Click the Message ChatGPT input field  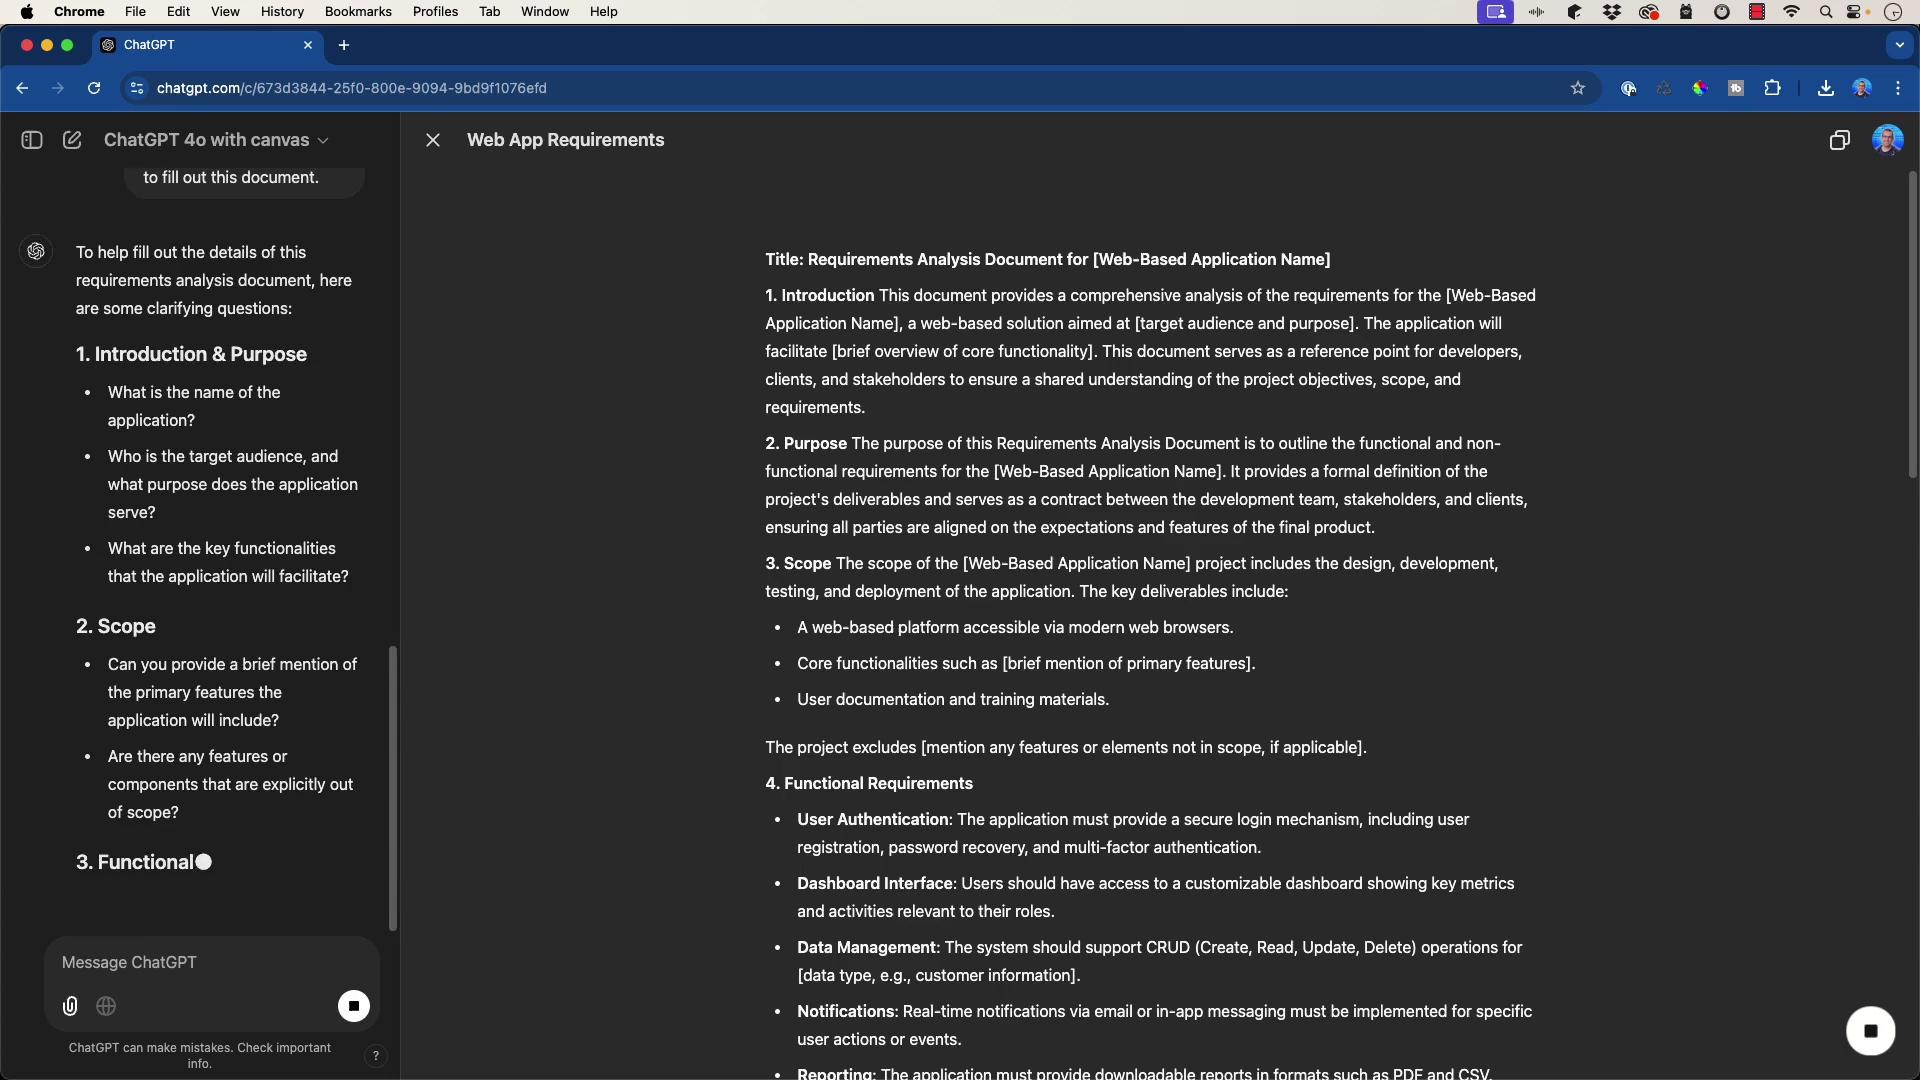coord(190,962)
